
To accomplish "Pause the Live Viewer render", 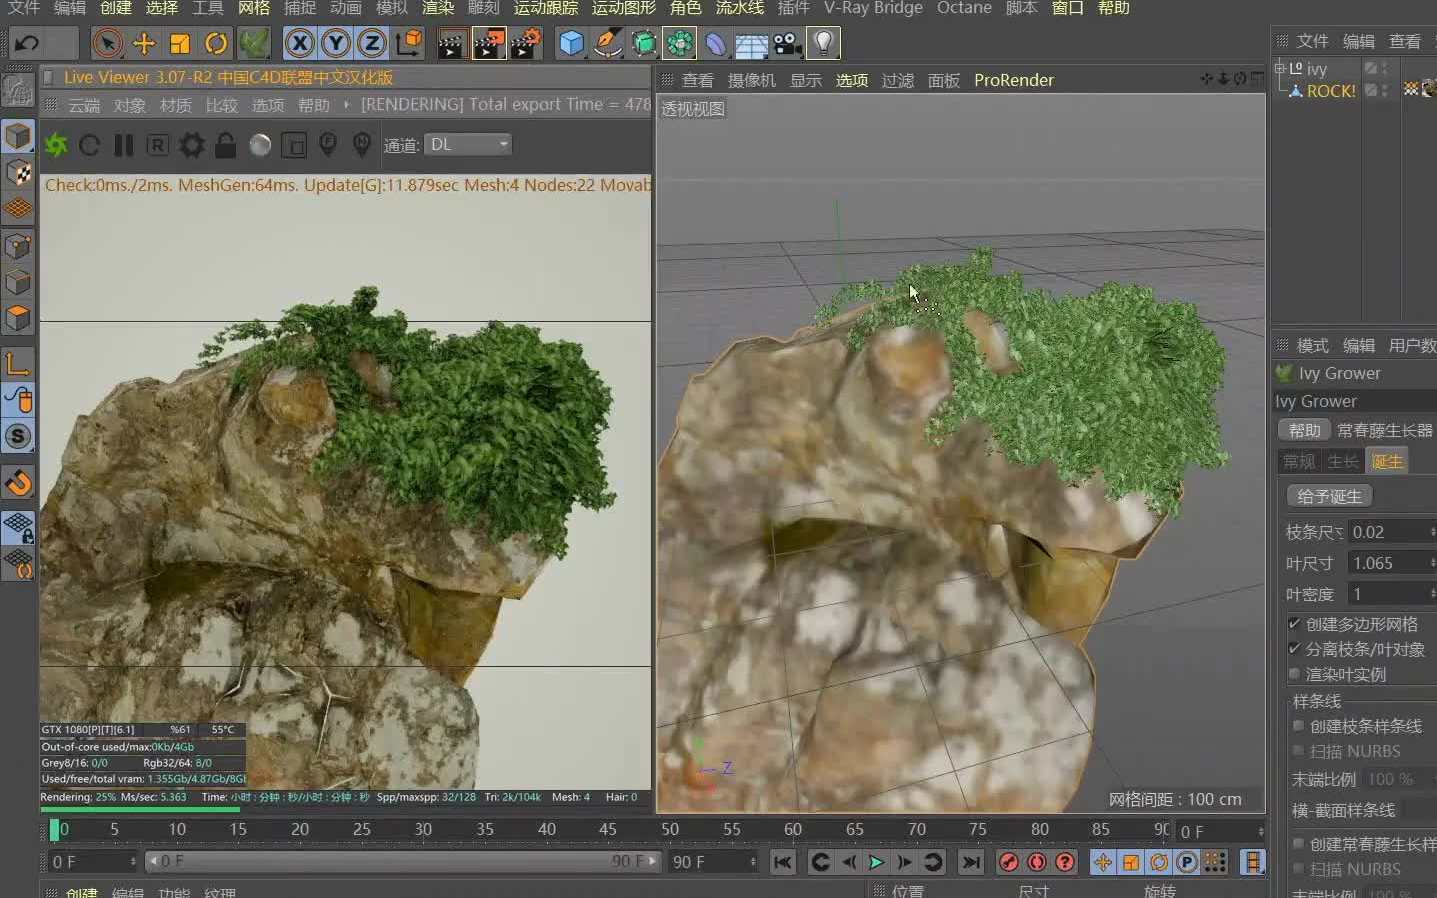I will pyautogui.click(x=124, y=145).
